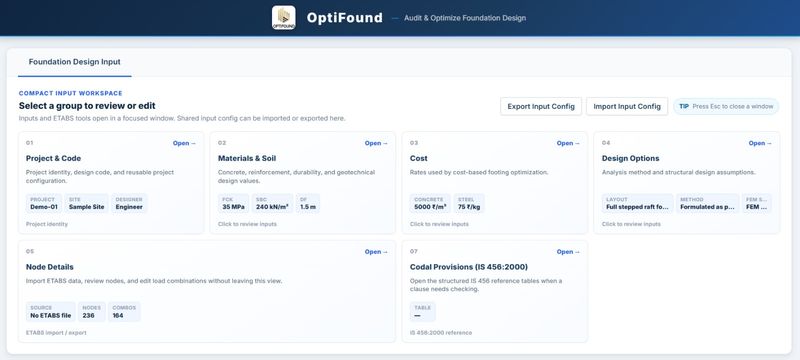Switch to Foundation Design Input tab
Viewport: 800px width, 360px height.
click(x=74, y=62)
